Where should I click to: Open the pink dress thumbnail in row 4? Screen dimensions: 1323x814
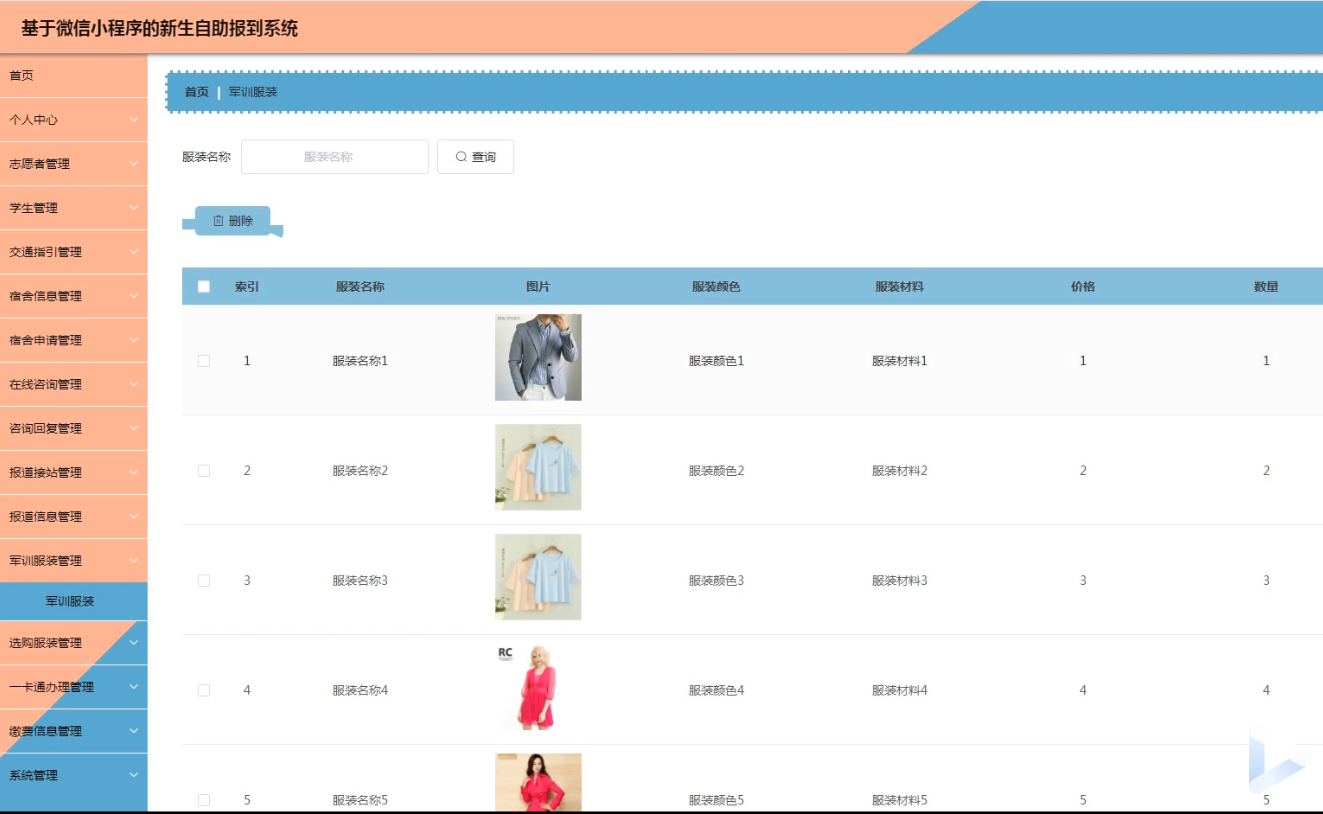click(538, 687)
